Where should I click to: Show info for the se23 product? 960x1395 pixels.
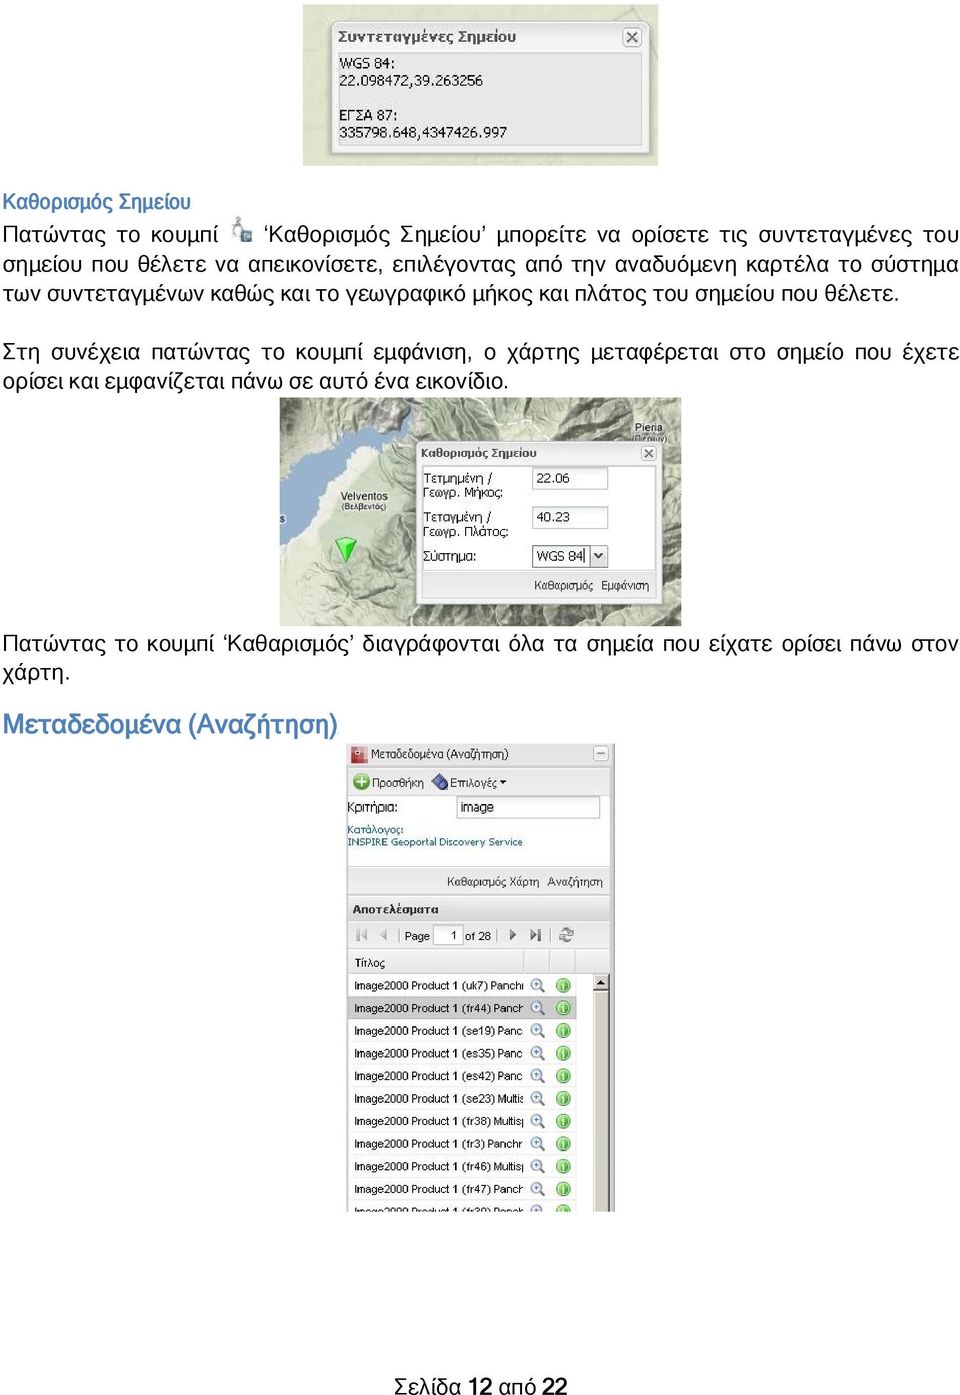[x=563, y=1098]
